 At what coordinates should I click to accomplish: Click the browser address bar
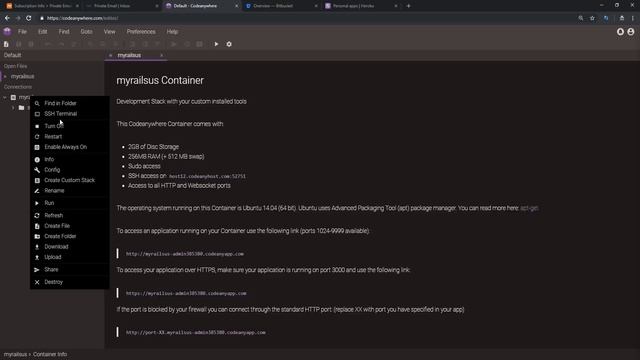coord(306,18)
